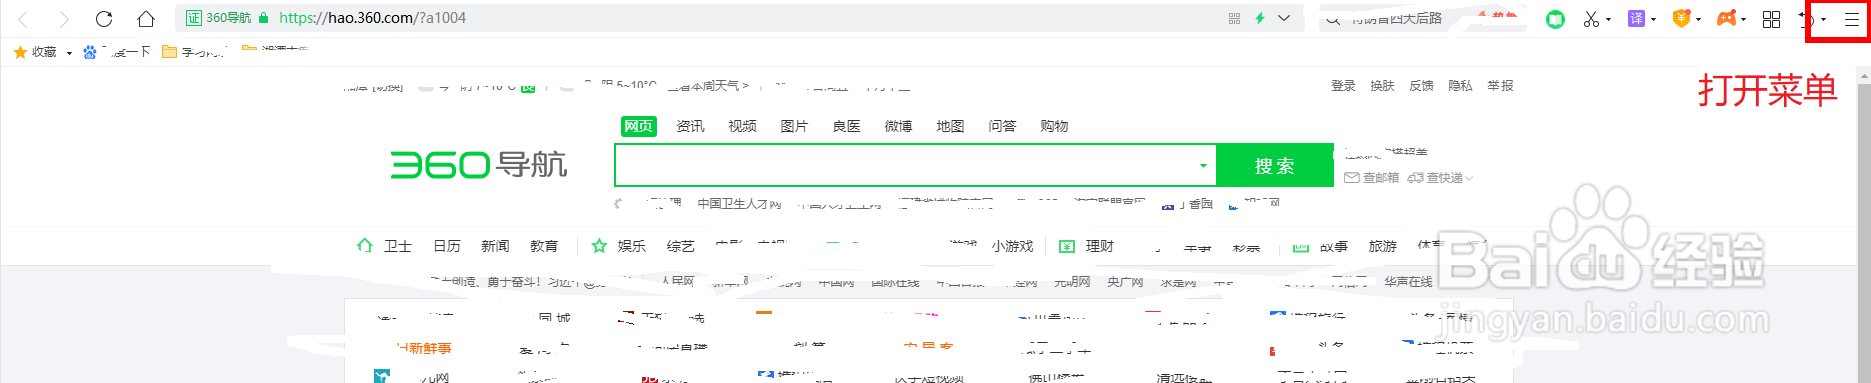Expand the game controller dropdown arrow
This screenshot has height=383, width=1871.
tap(1743, 20)
